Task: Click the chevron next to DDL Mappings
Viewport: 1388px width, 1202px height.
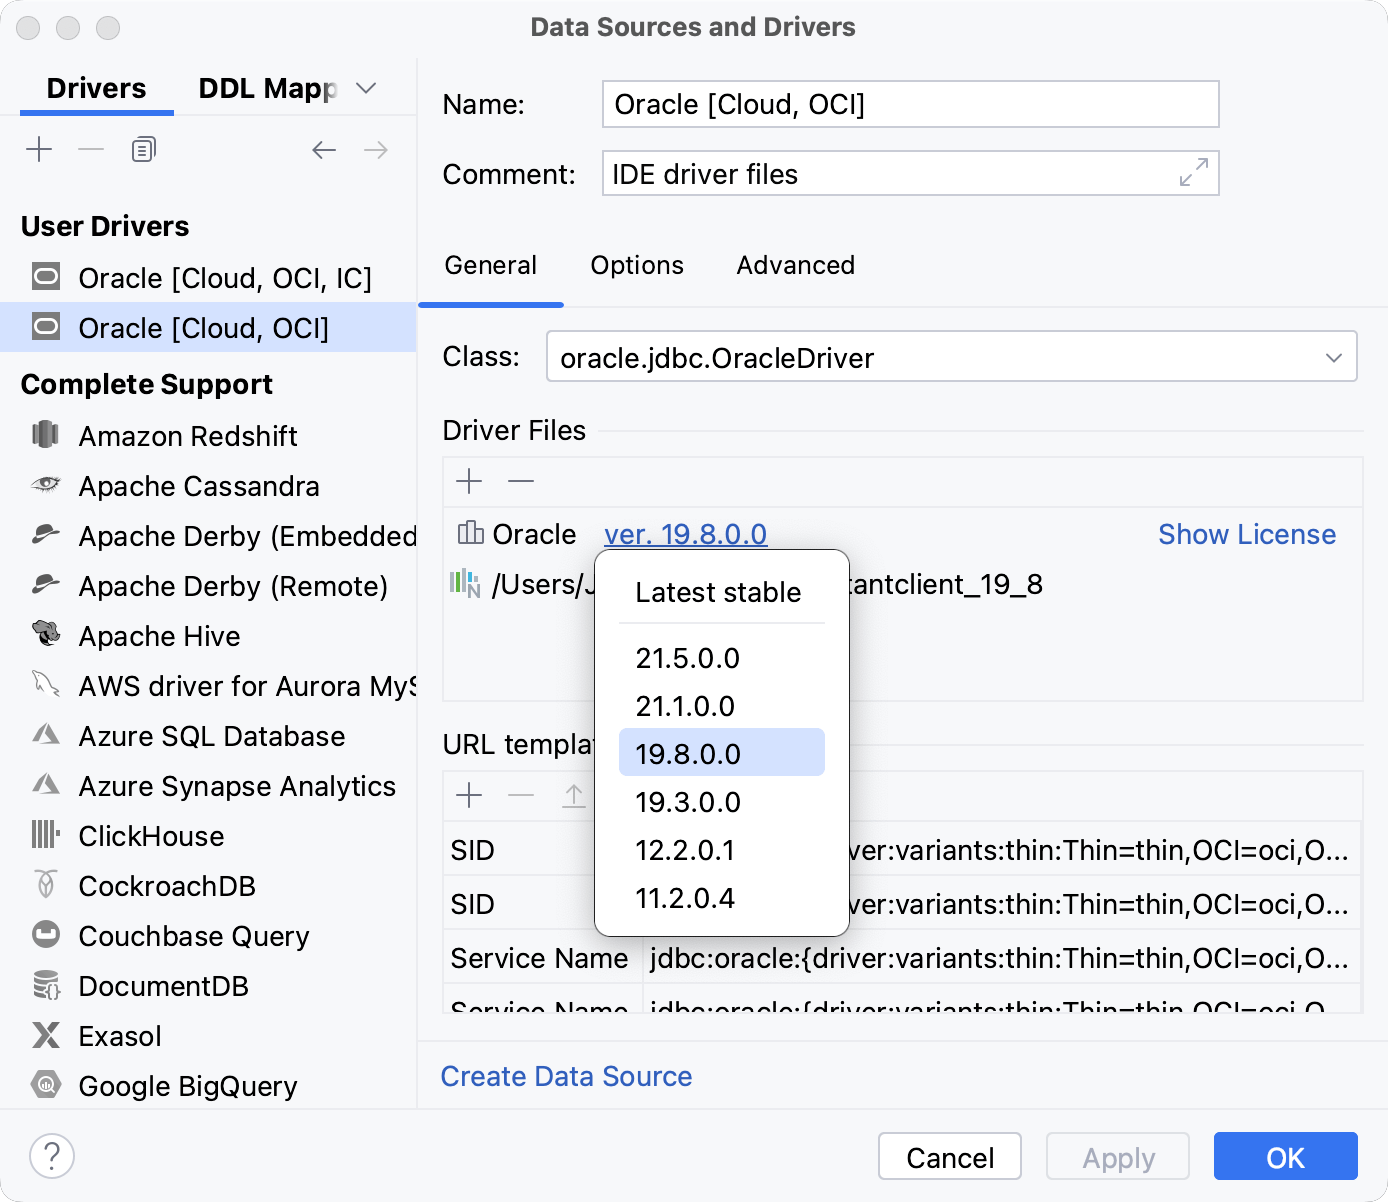Action: tap(366, 88)
